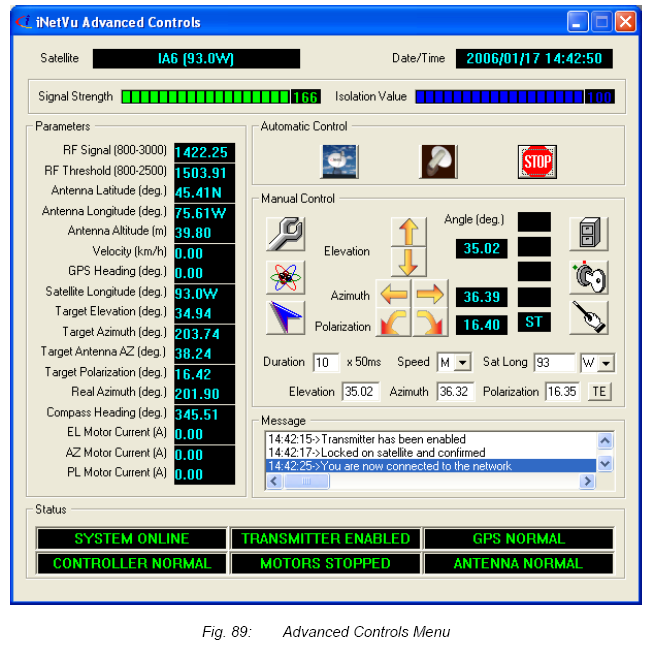653x645 pixels.
Task: Click the Sat Long value field
Action: [554, 363]
